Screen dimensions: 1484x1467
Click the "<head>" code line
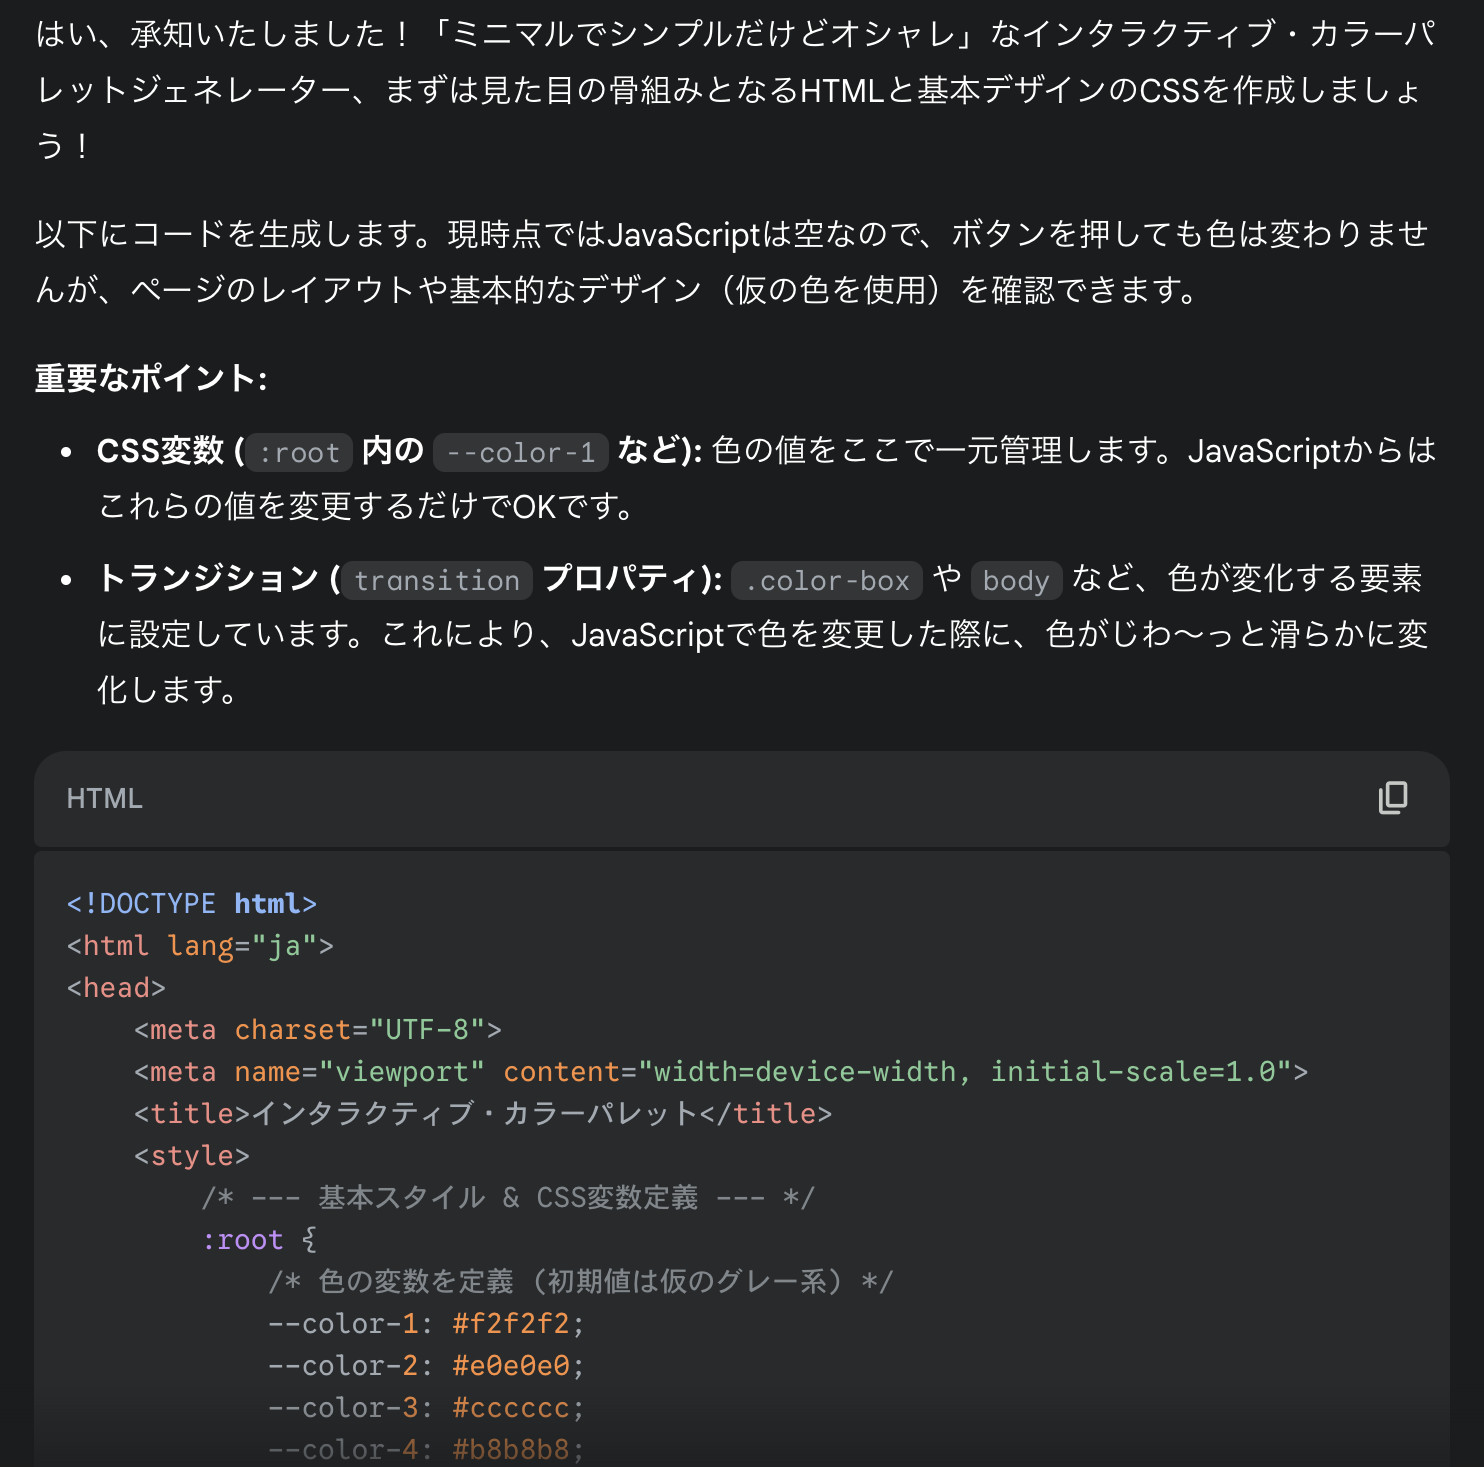click(x=116, y=988)
